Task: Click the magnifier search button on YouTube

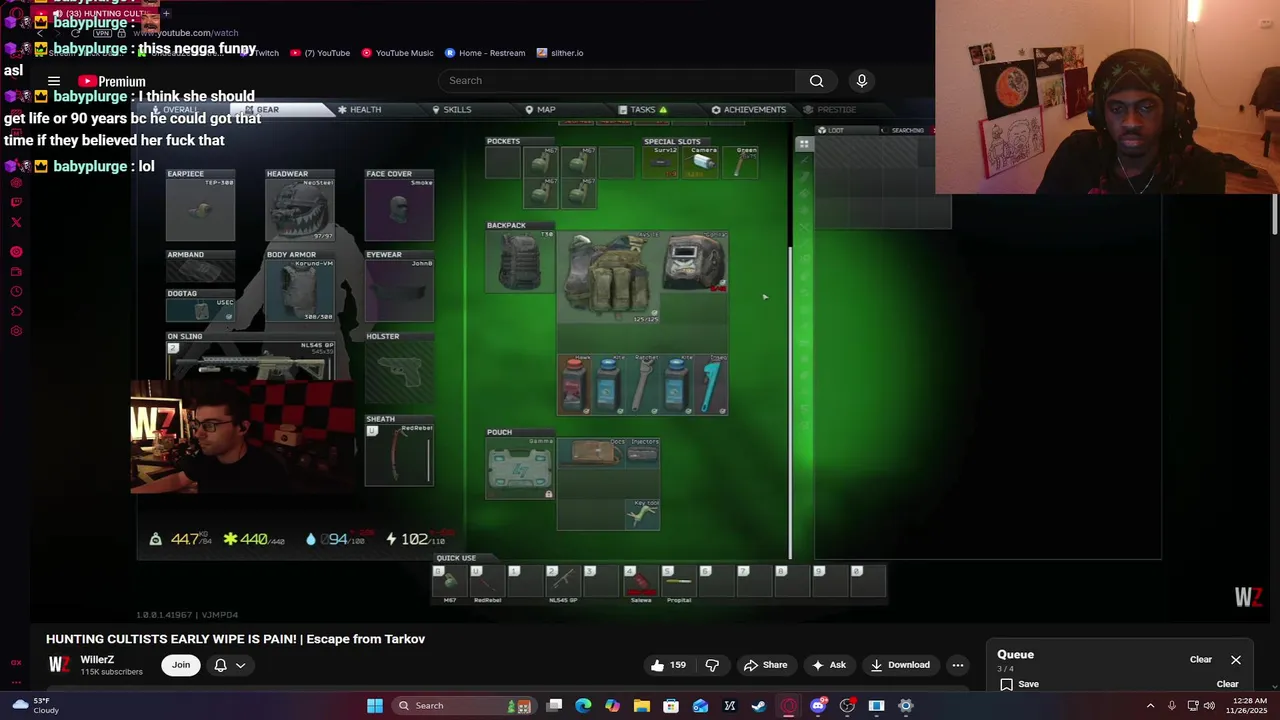Action: click(816, 81)
